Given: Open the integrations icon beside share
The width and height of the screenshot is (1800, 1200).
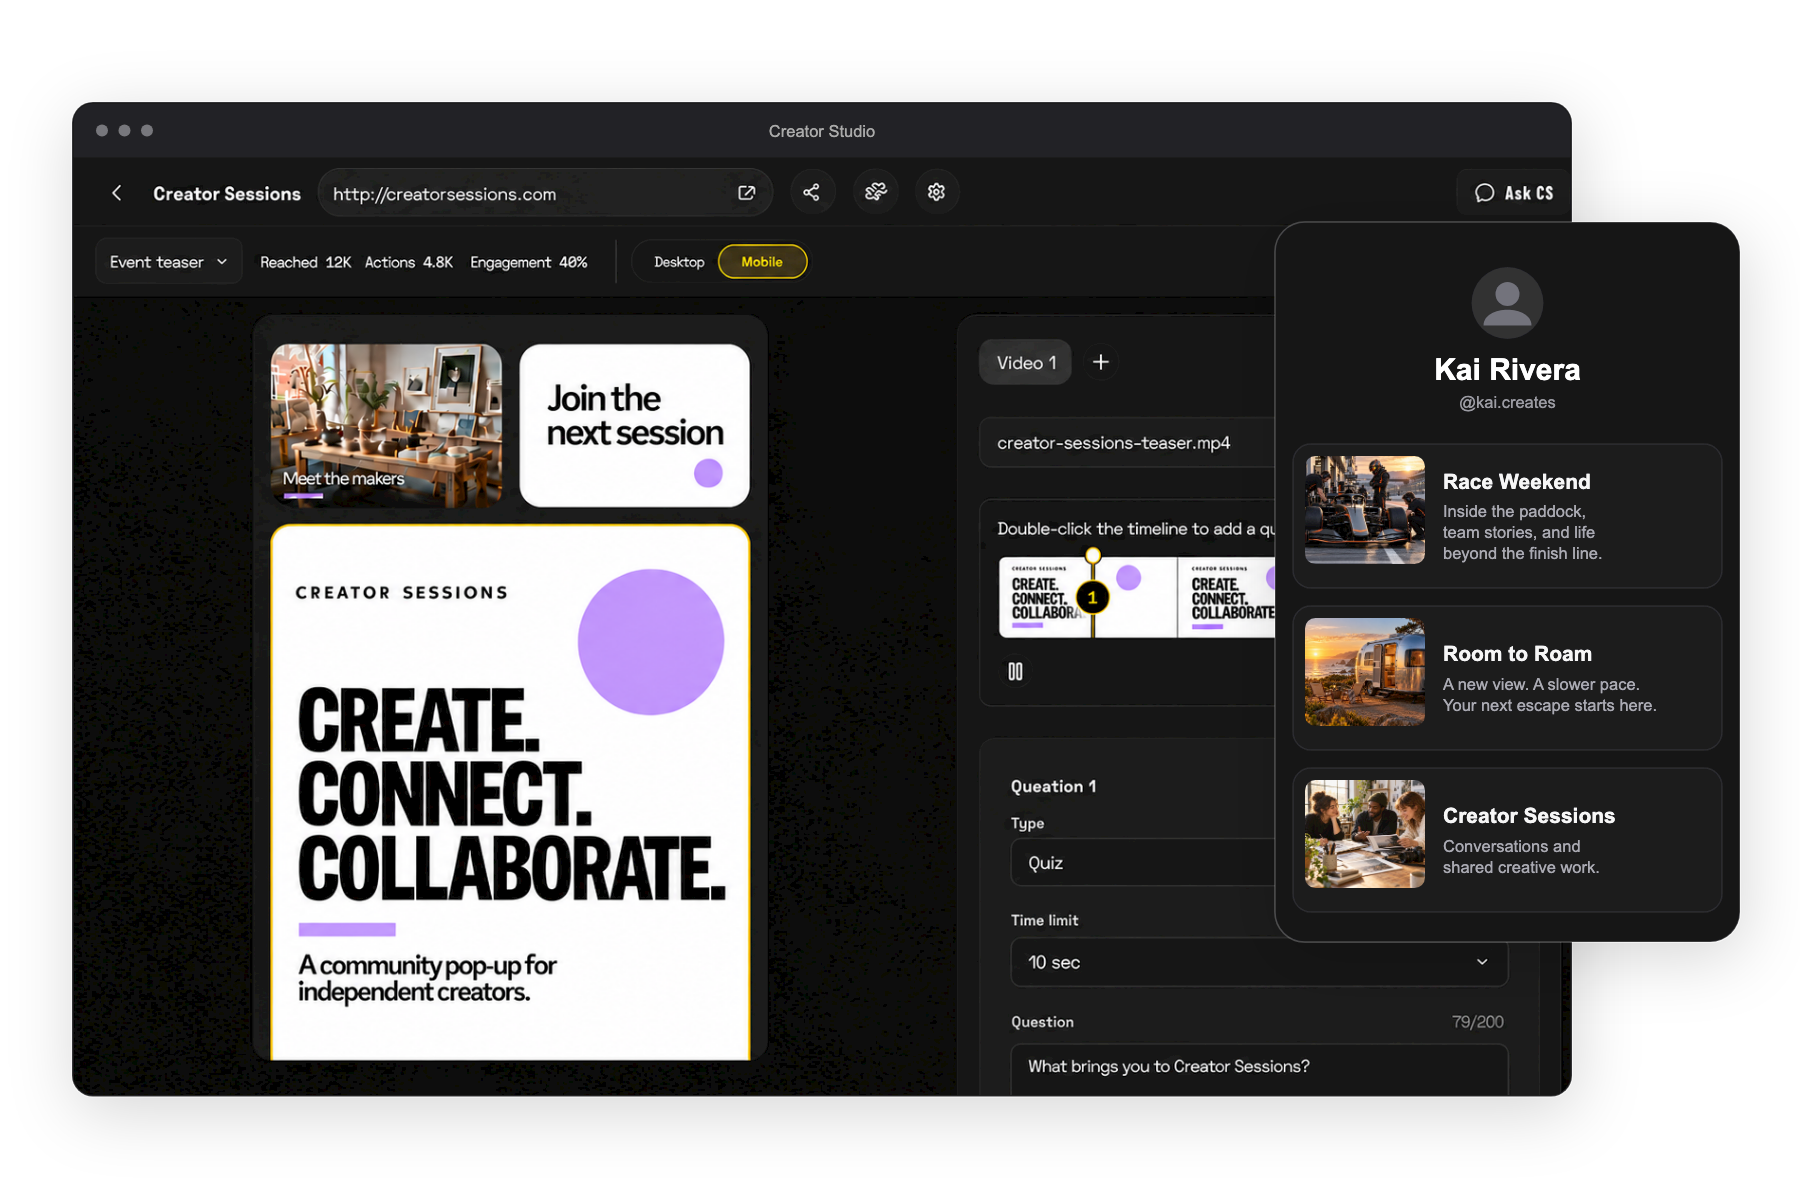Looking at the screenshot, I should 875,192.
